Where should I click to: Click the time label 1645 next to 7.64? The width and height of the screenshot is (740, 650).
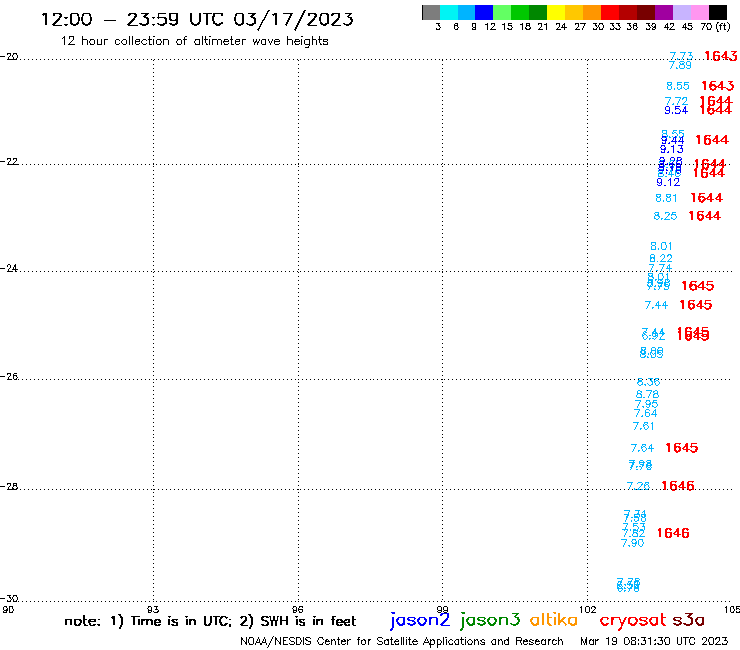[x=681, y=447]
